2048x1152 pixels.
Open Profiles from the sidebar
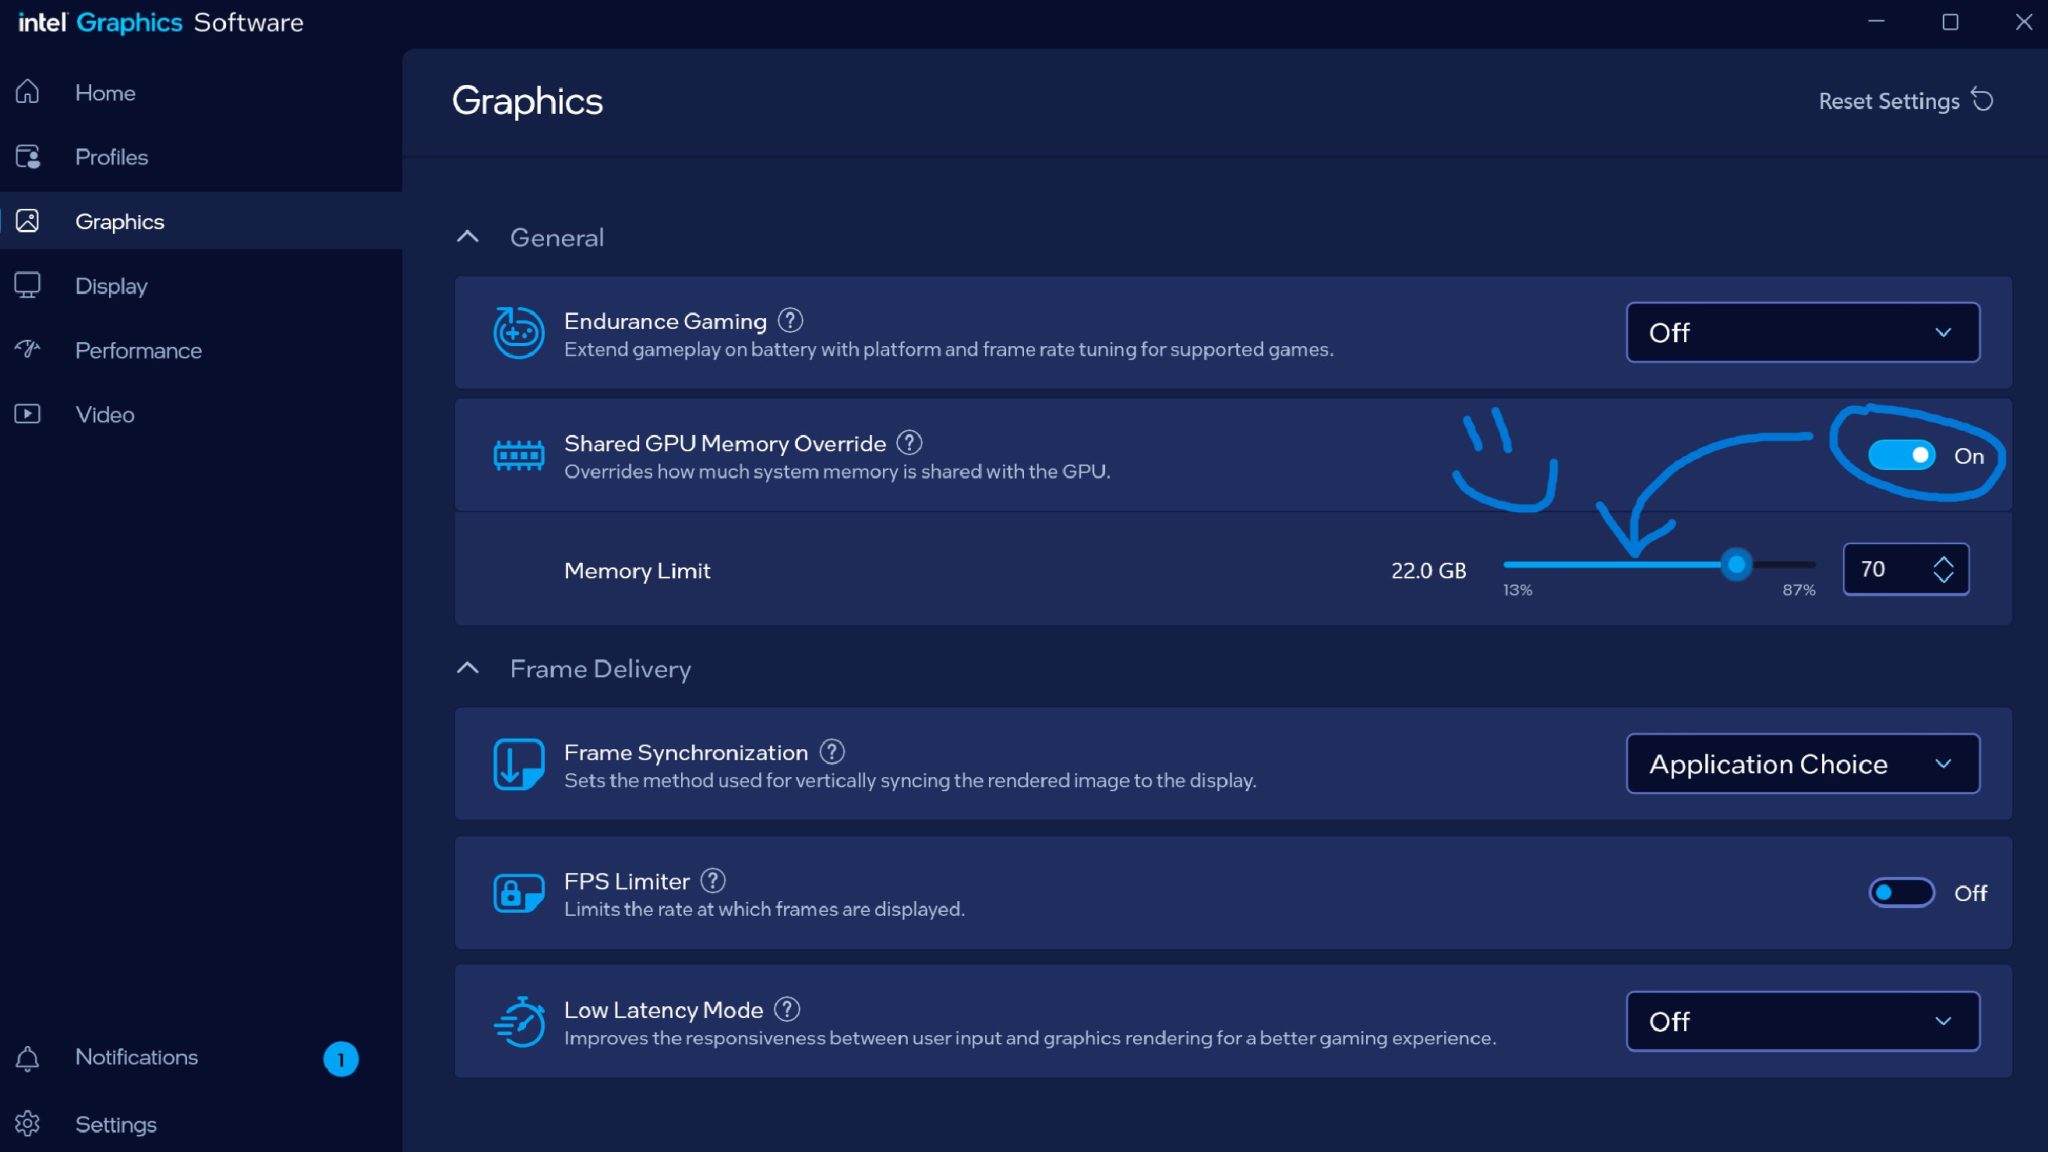(x=29, y=157)
